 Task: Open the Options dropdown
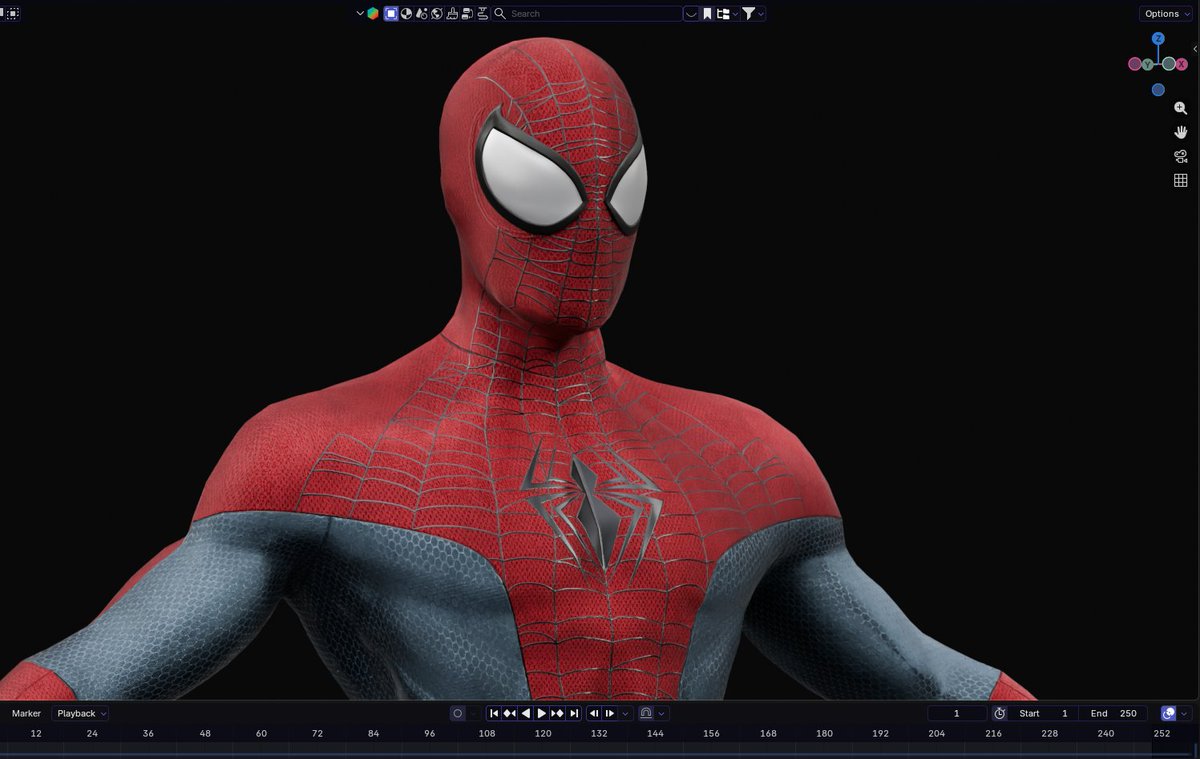(1166, 14)
